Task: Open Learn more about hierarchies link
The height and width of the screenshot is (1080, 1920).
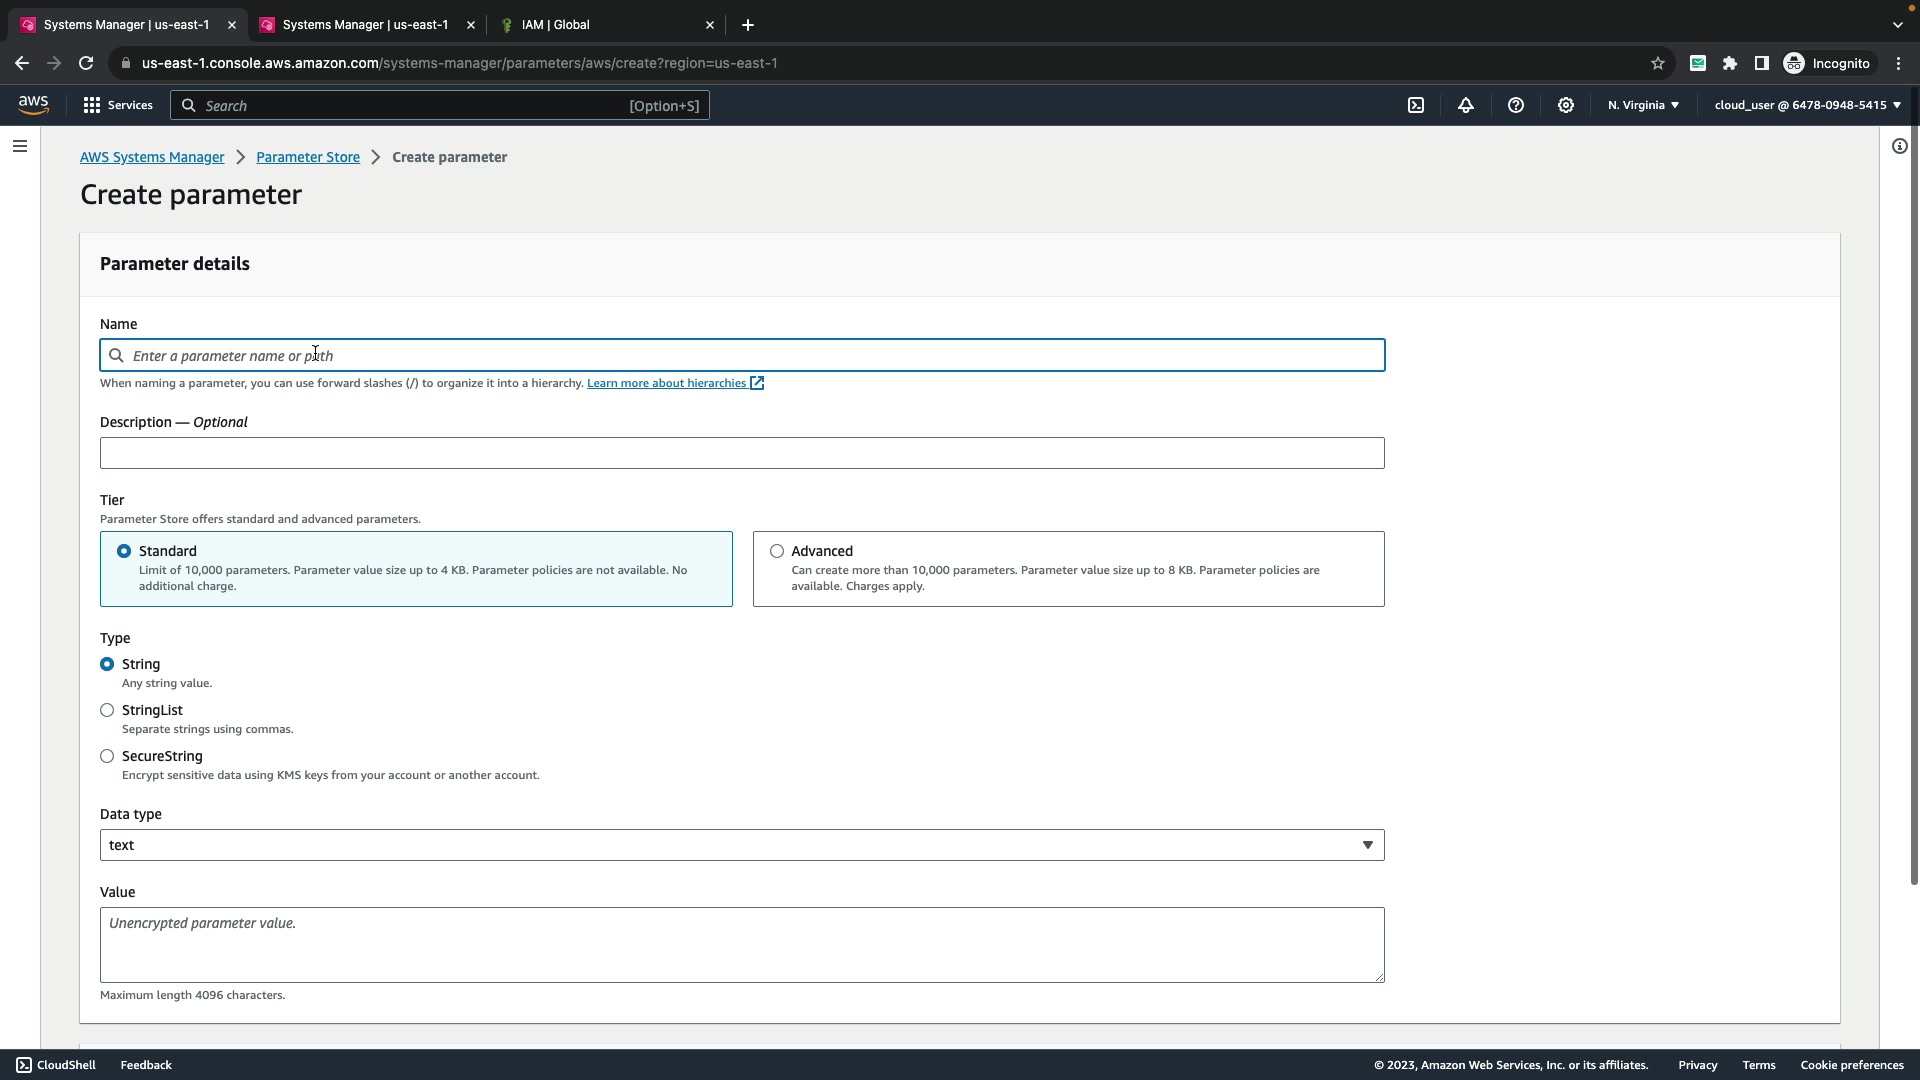Action: (x=667, y=383)
